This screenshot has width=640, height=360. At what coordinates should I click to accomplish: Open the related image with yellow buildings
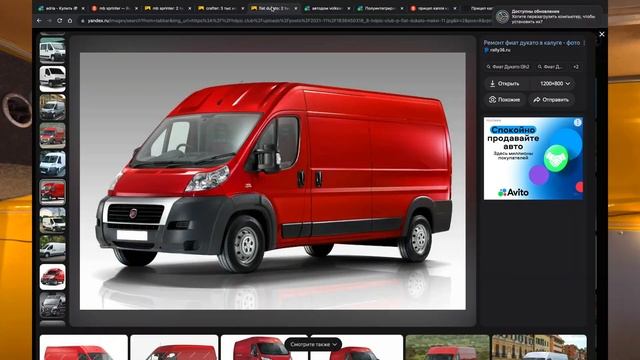pyautogui.click(x=539, y=347)
